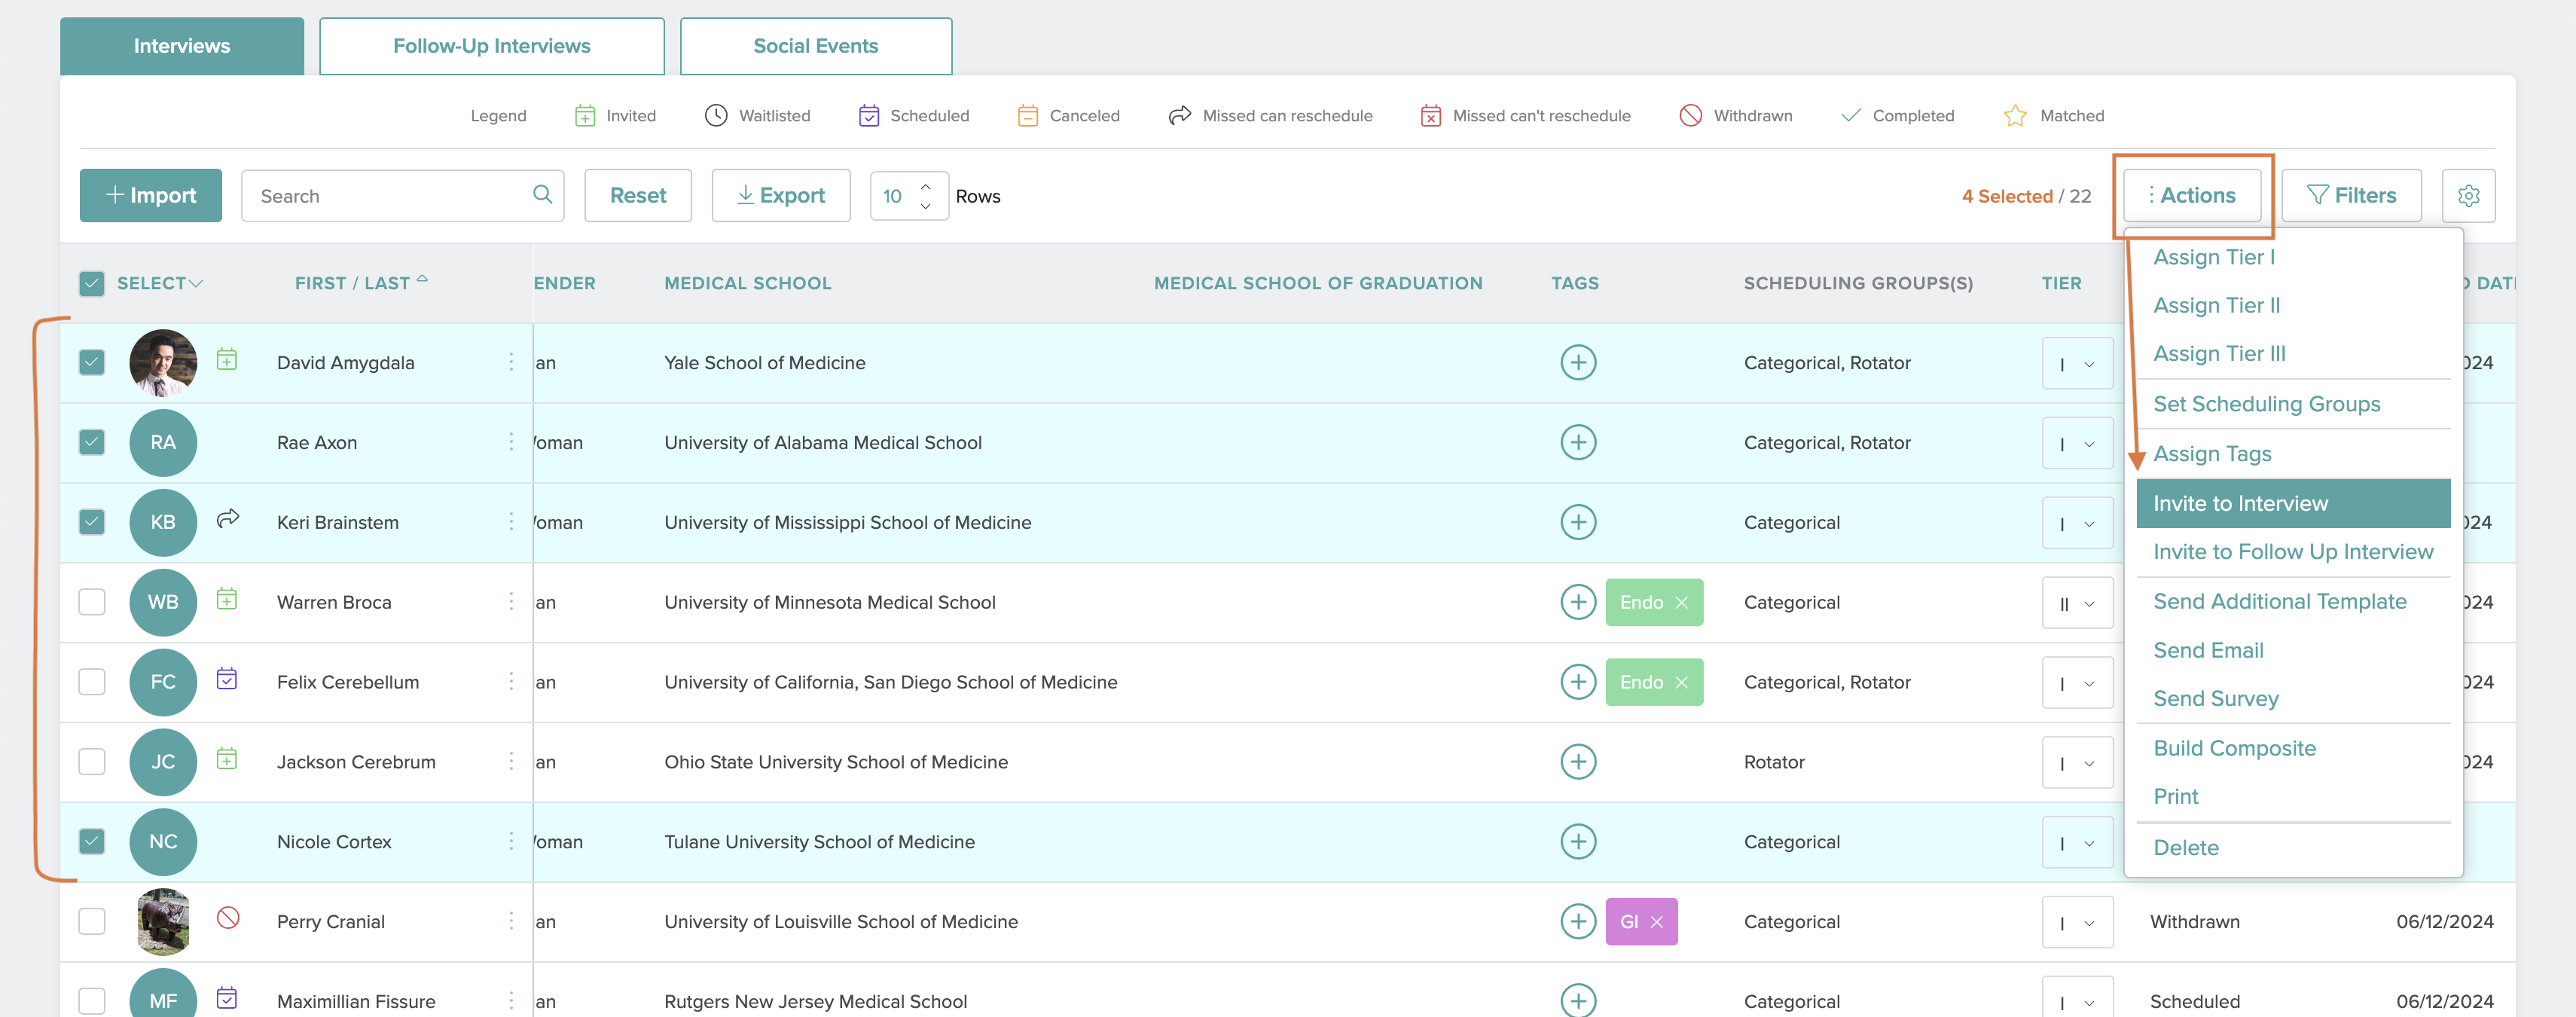Screen dimensions: 2576x1017
Task: Check Jackson Cerebrum's checkbox
Action: pos(91,762)
